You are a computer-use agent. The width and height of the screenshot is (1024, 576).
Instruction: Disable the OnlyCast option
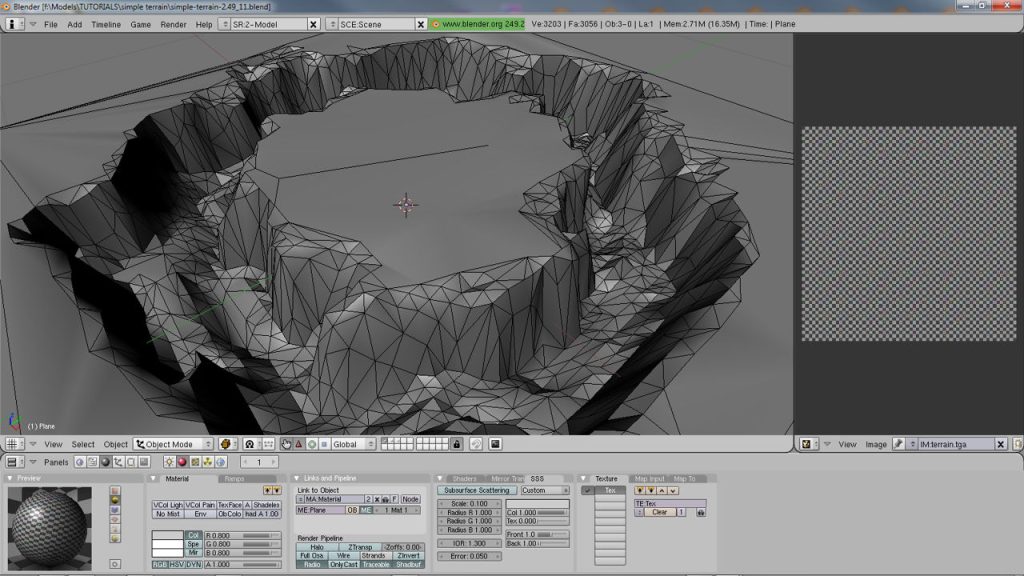pyautogui.click(x=344, y=563)
